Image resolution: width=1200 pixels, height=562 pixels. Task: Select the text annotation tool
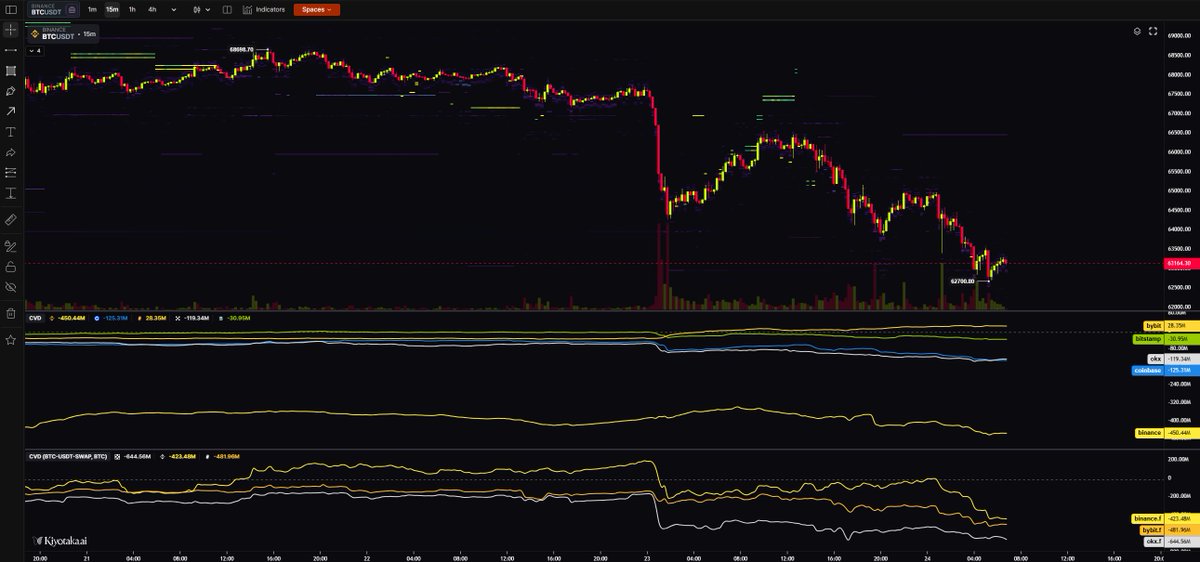(10, 132)
